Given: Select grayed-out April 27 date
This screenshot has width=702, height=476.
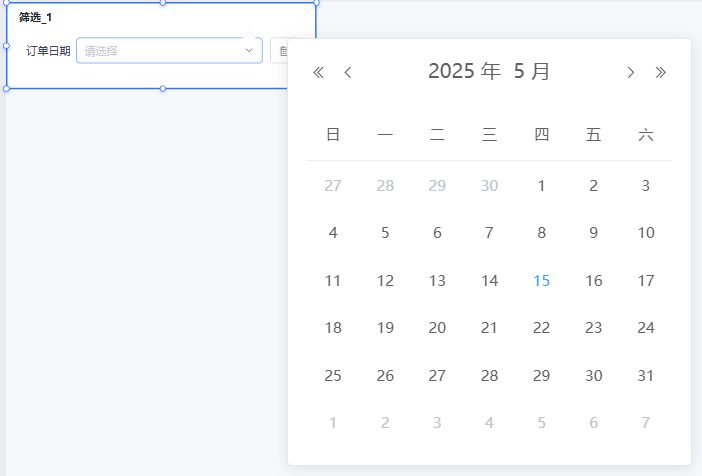Looking at the screenshot, I should [333, 185].
